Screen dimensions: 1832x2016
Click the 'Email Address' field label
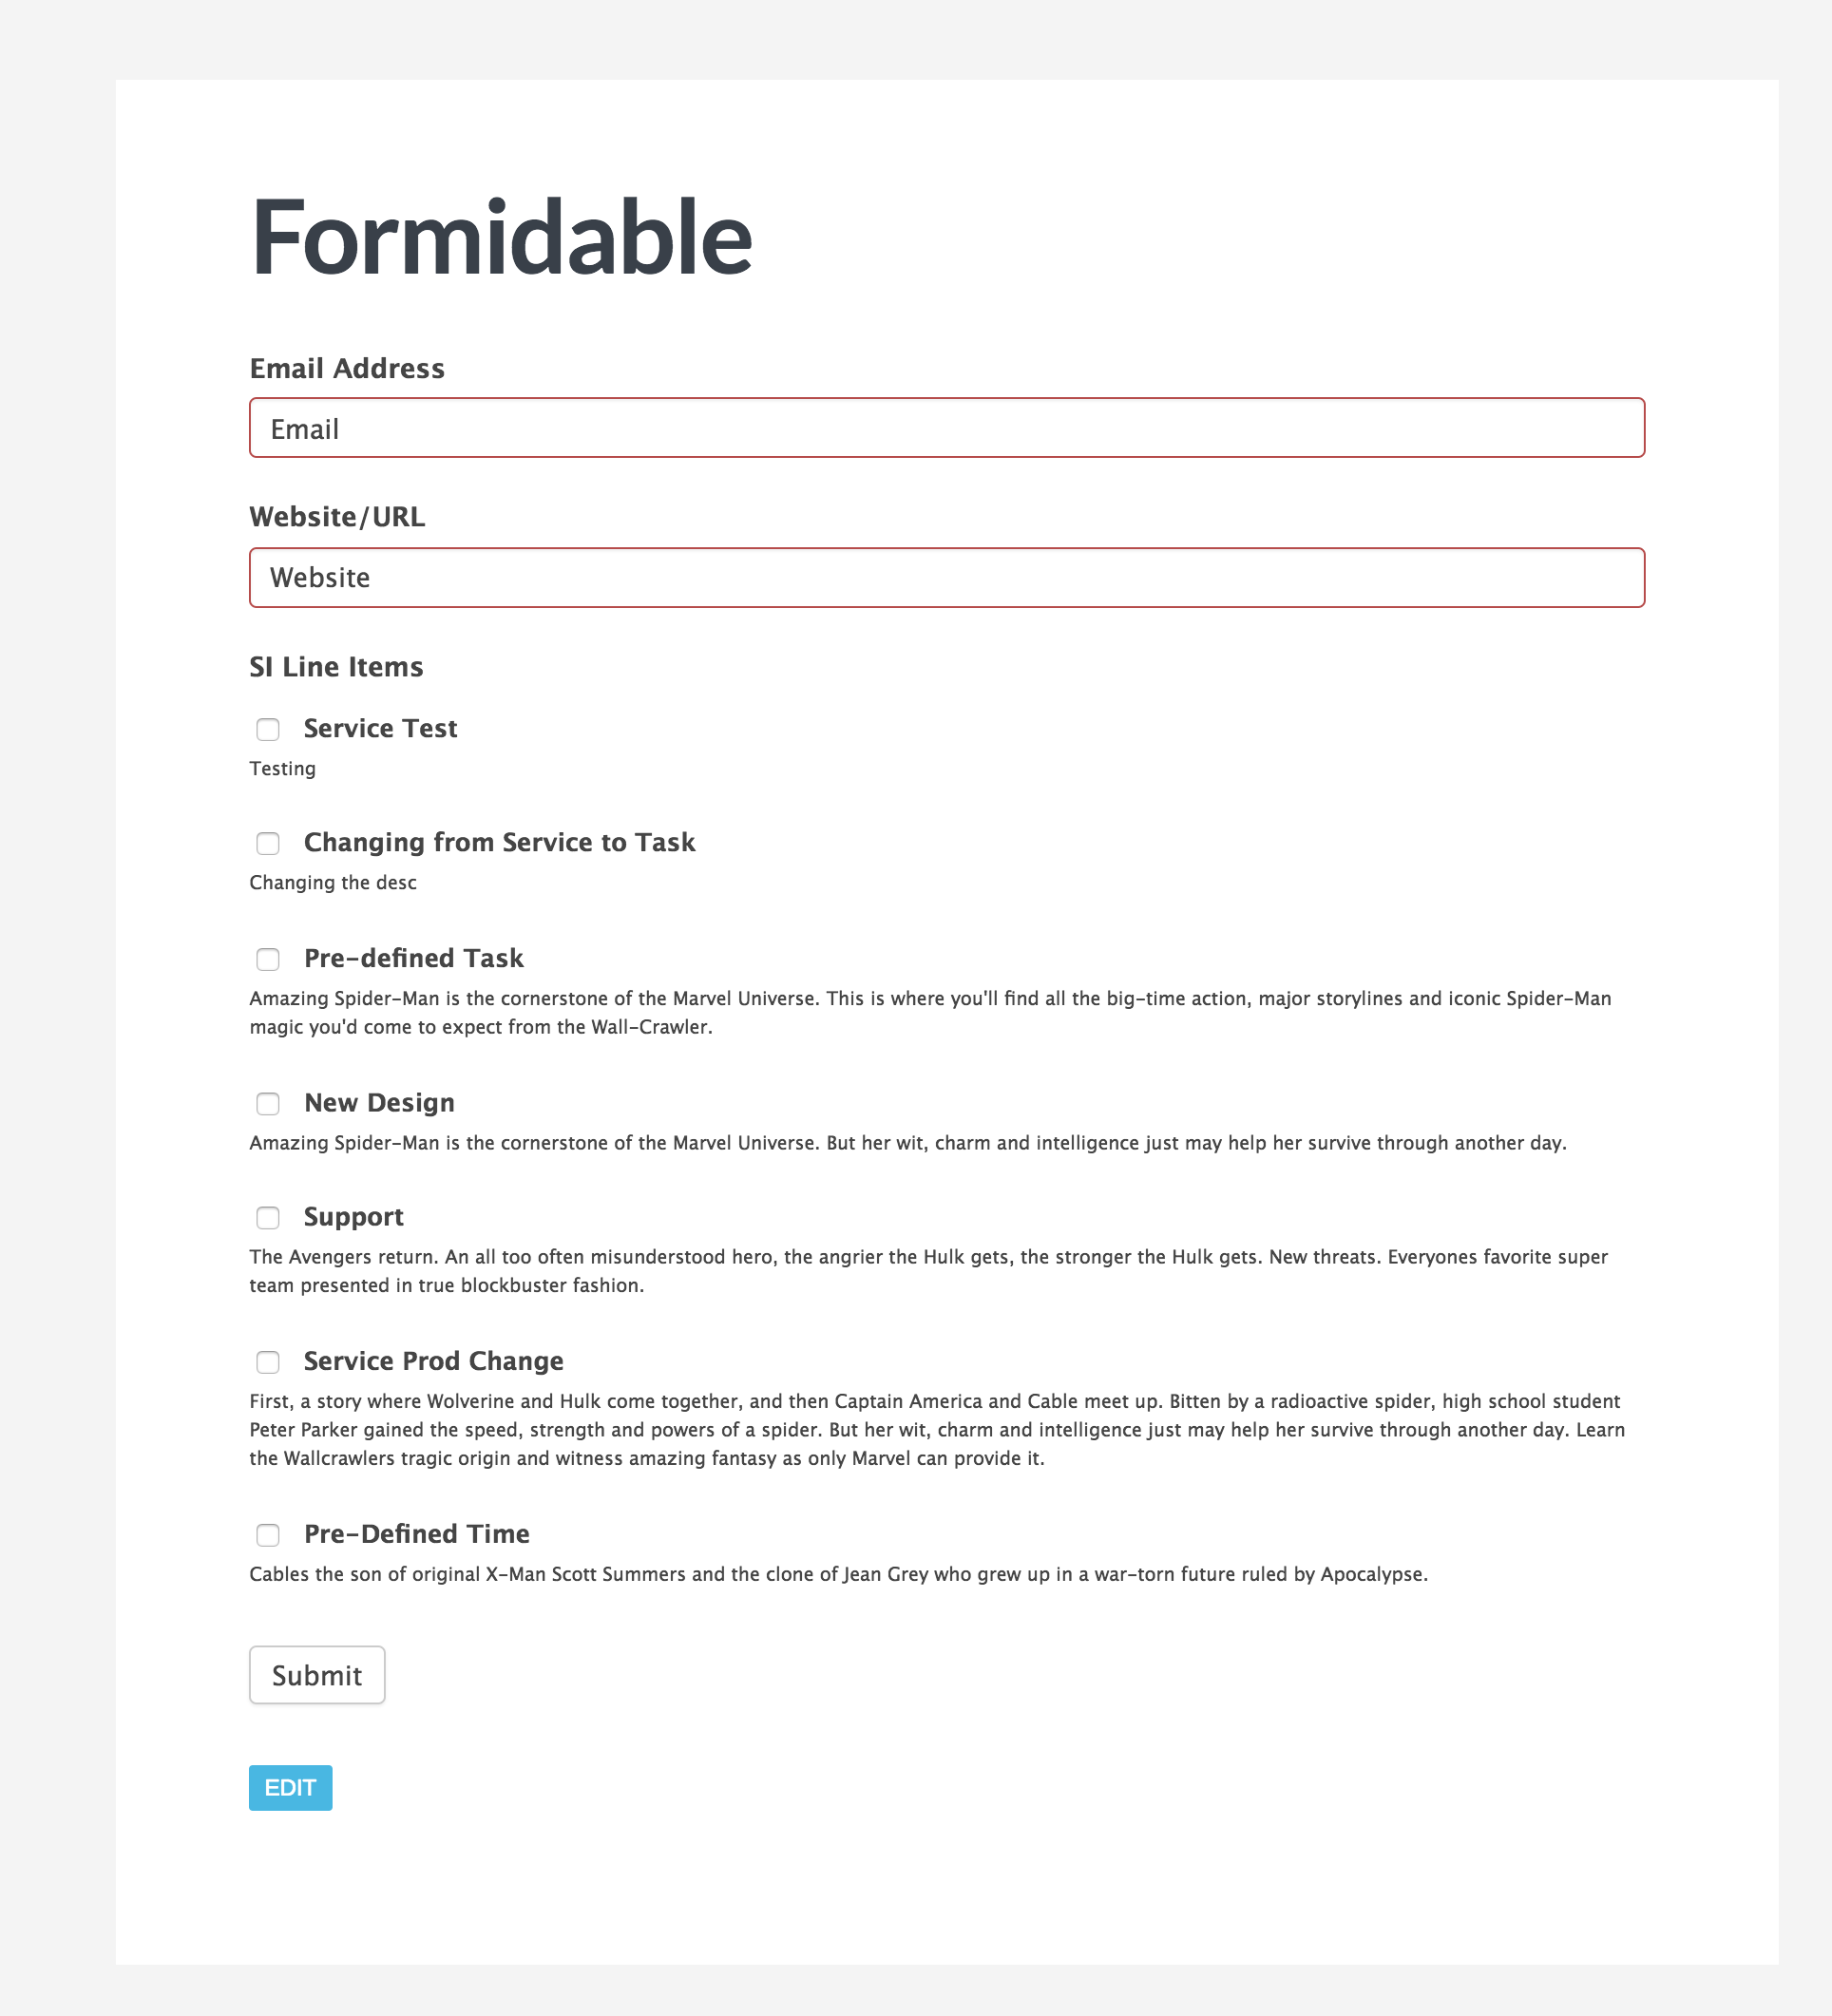(347, 368)
